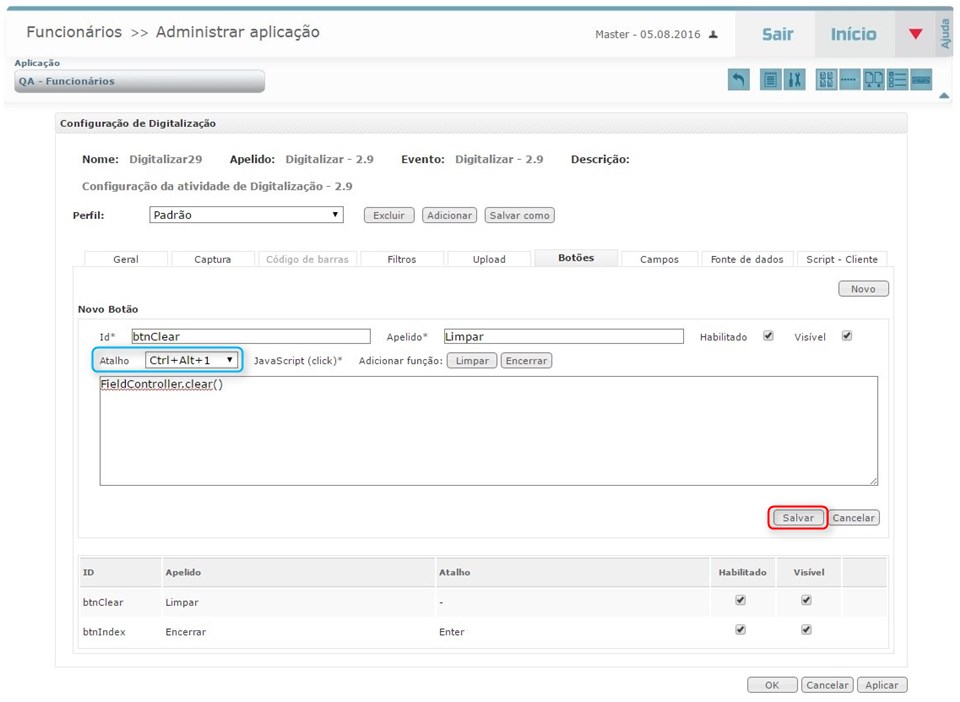Uncheck Visível for the btnIndex row

coord(808,630)
